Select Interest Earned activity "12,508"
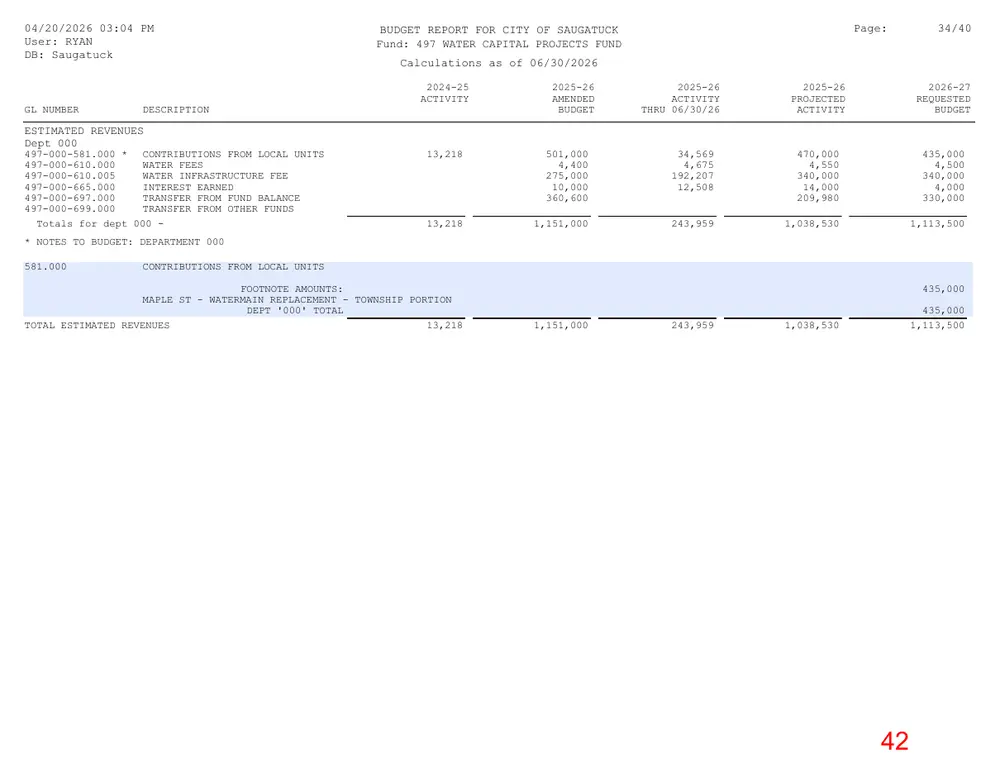Viewport: 1000px width, 773px height. [696, 188]
